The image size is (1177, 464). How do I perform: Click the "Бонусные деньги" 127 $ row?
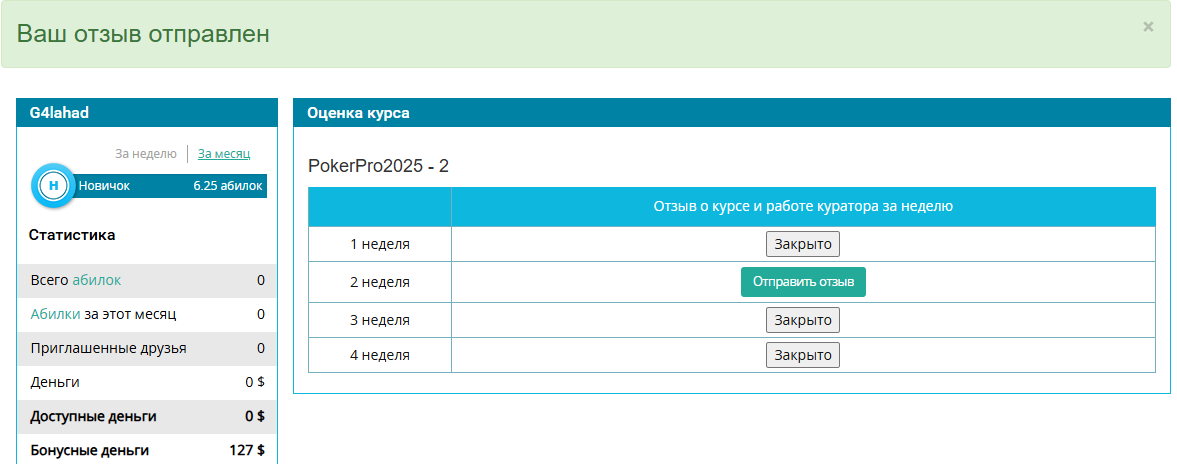147,450
